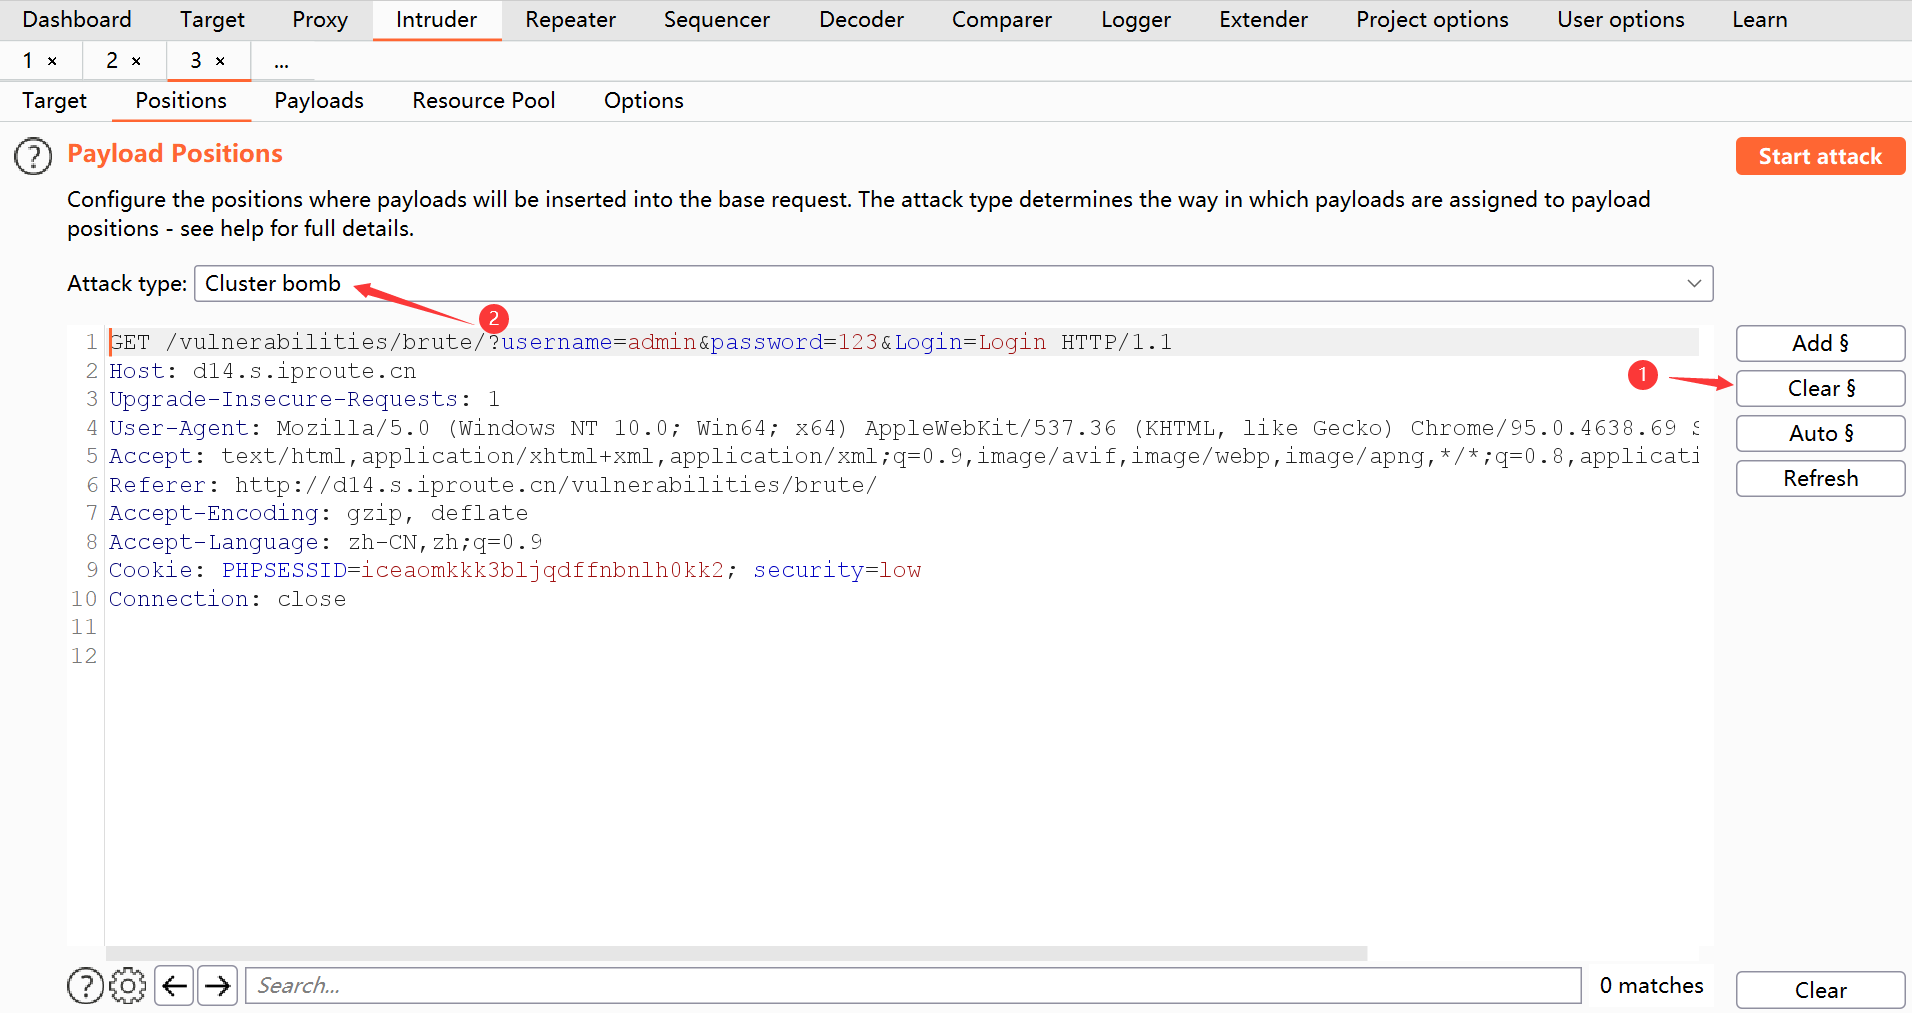
Task: Open the Attack type dropdown
Action: pyautogui.click(x=952, y=284)
